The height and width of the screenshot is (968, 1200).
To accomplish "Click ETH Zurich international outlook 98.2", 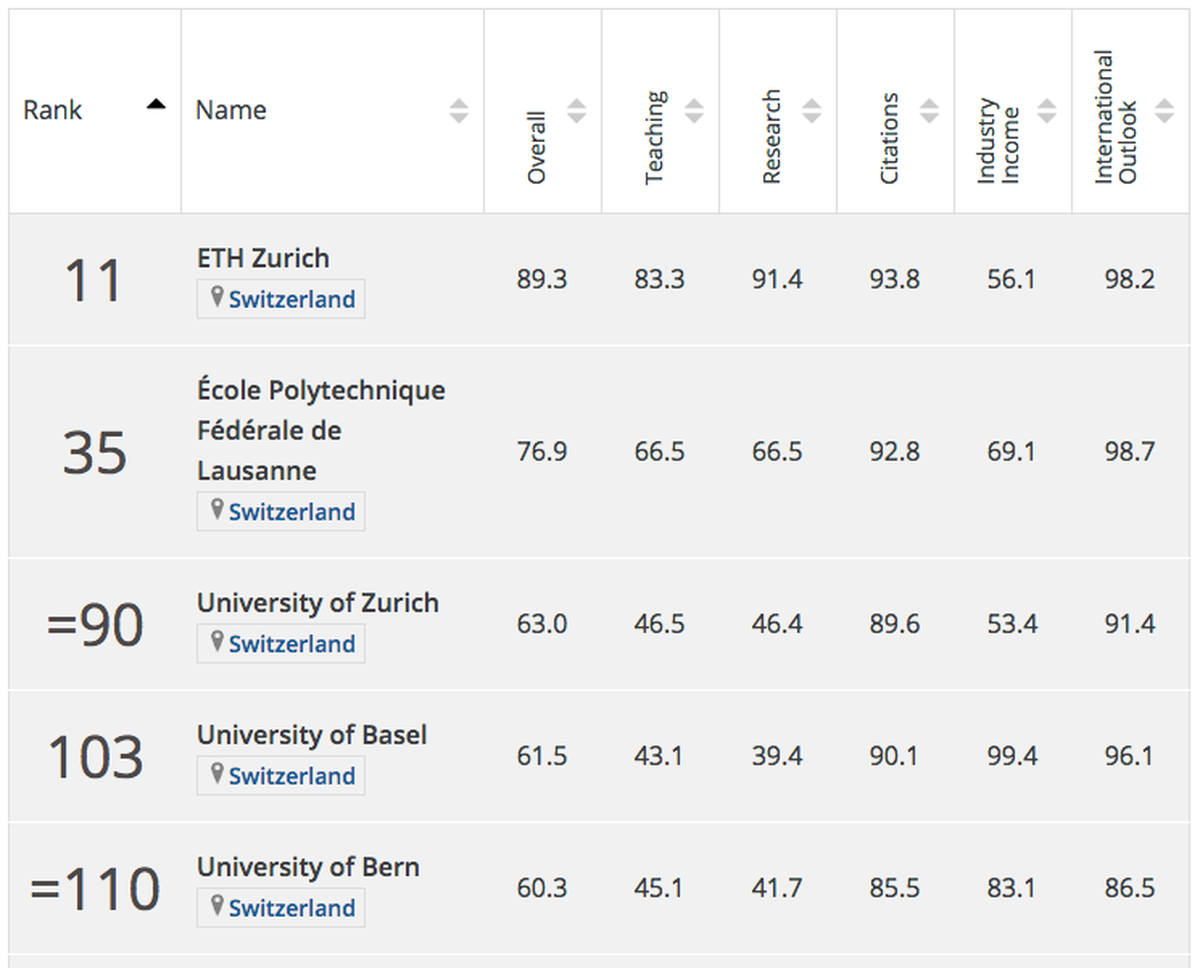I will pyautogui.click(x=1130, y=280).
